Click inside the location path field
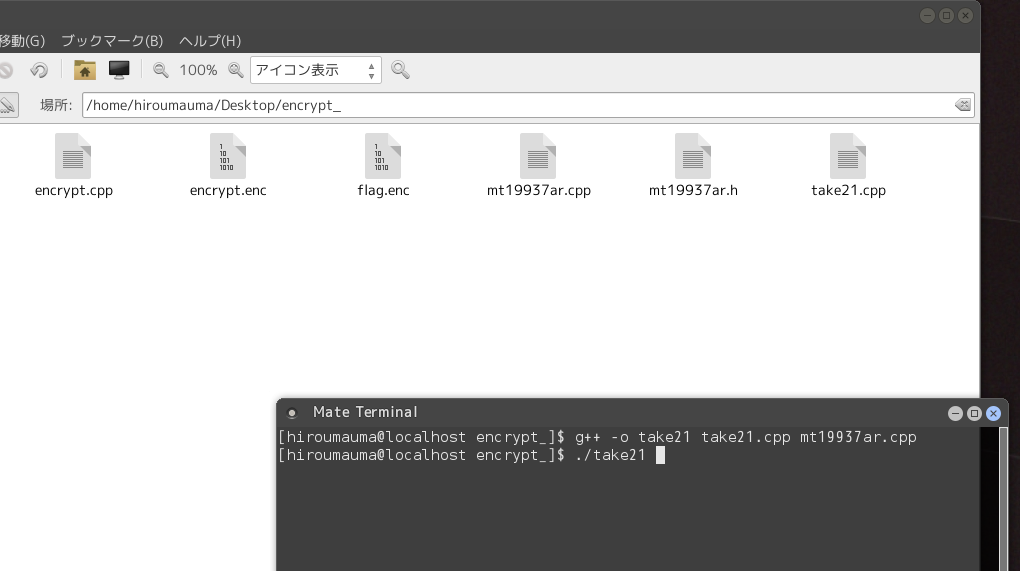The width and height of the screenshot is (1020, 571). click(500, 105)
